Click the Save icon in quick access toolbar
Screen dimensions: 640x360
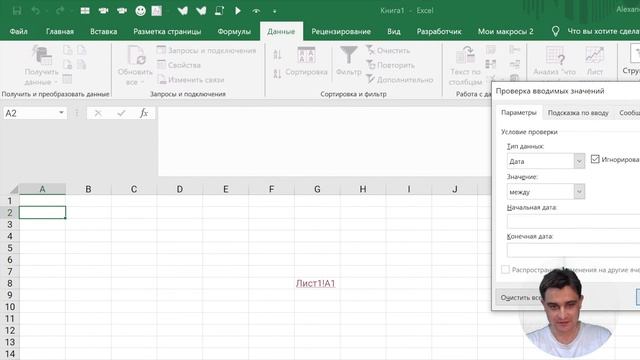coord(17,11)
